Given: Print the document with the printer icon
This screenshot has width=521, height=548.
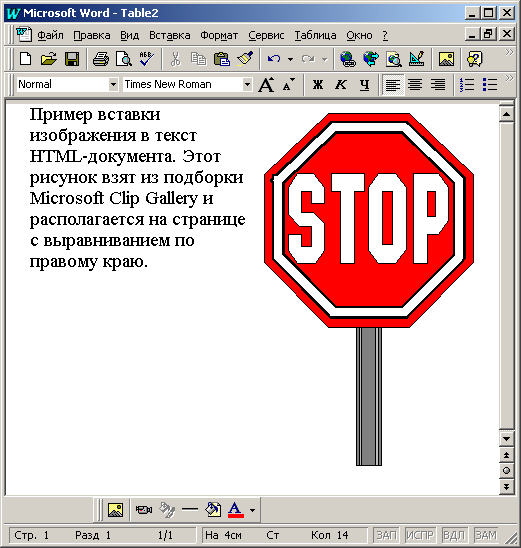Looking at the screenshot, I should 101,59.
